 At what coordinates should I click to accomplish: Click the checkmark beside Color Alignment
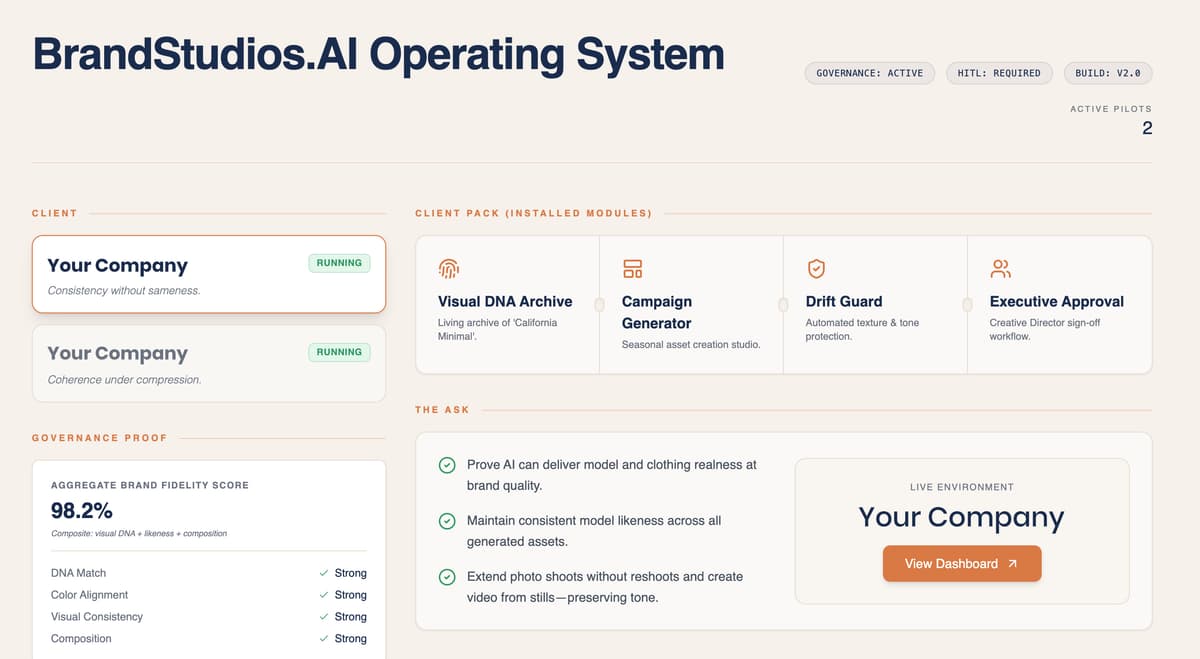point(325,594)
